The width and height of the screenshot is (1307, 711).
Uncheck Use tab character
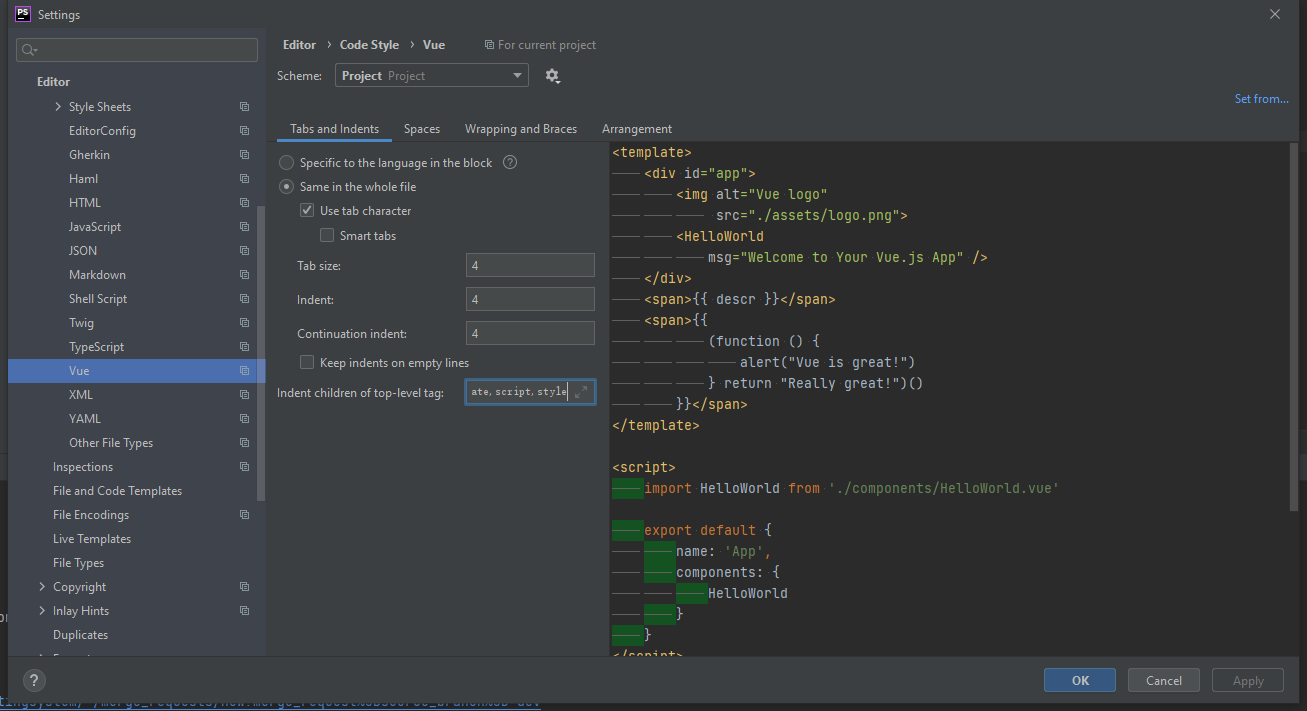[x=307, y=211]
